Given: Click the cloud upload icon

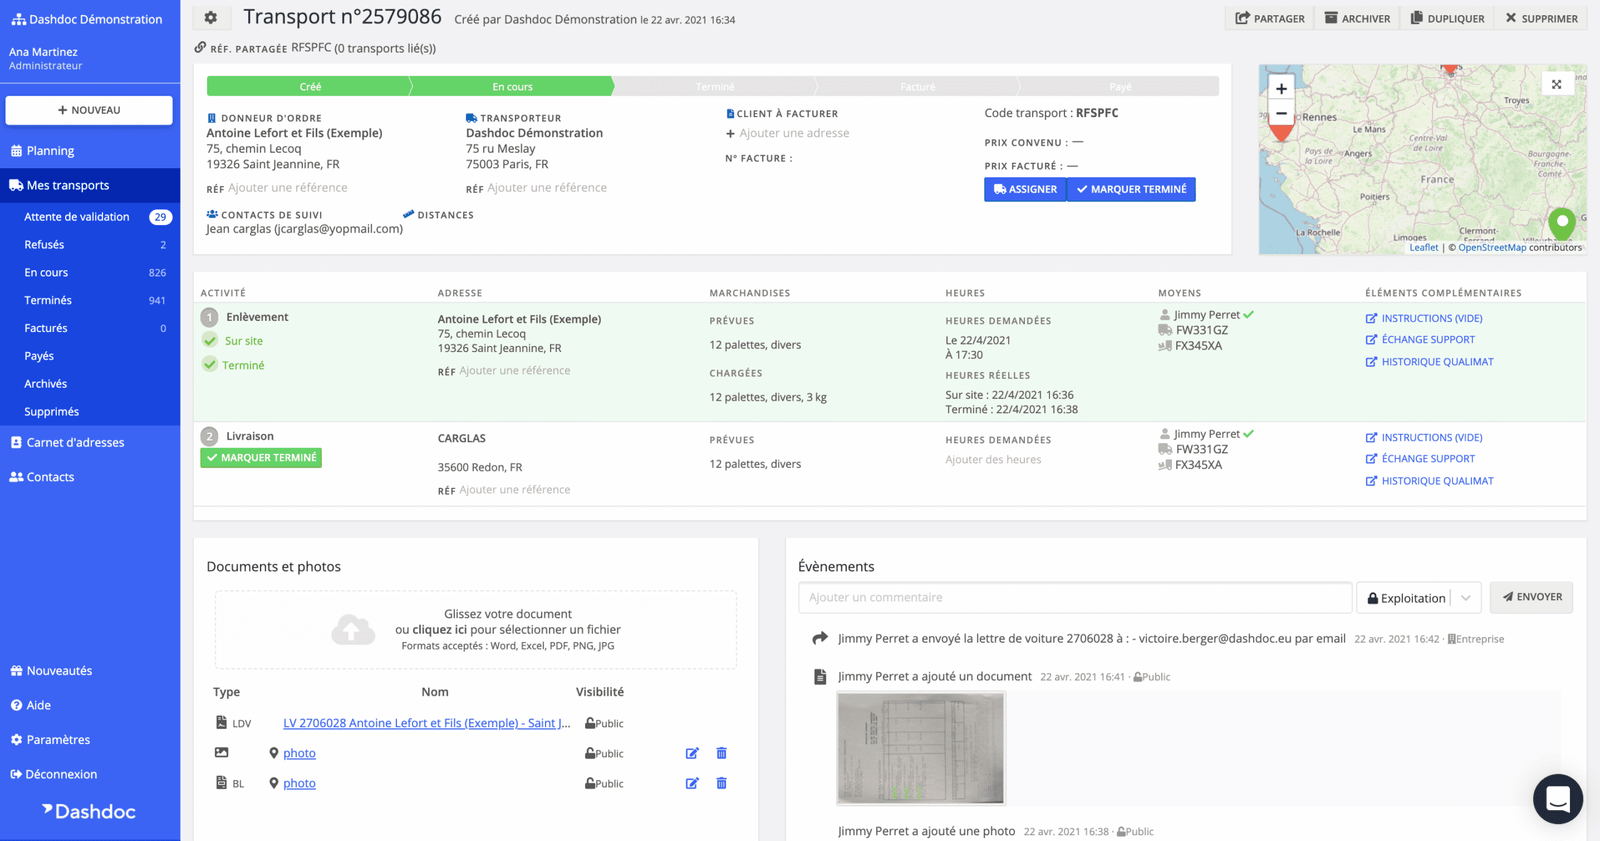Looking at the screenshot, I should click(x=353, y=630).
